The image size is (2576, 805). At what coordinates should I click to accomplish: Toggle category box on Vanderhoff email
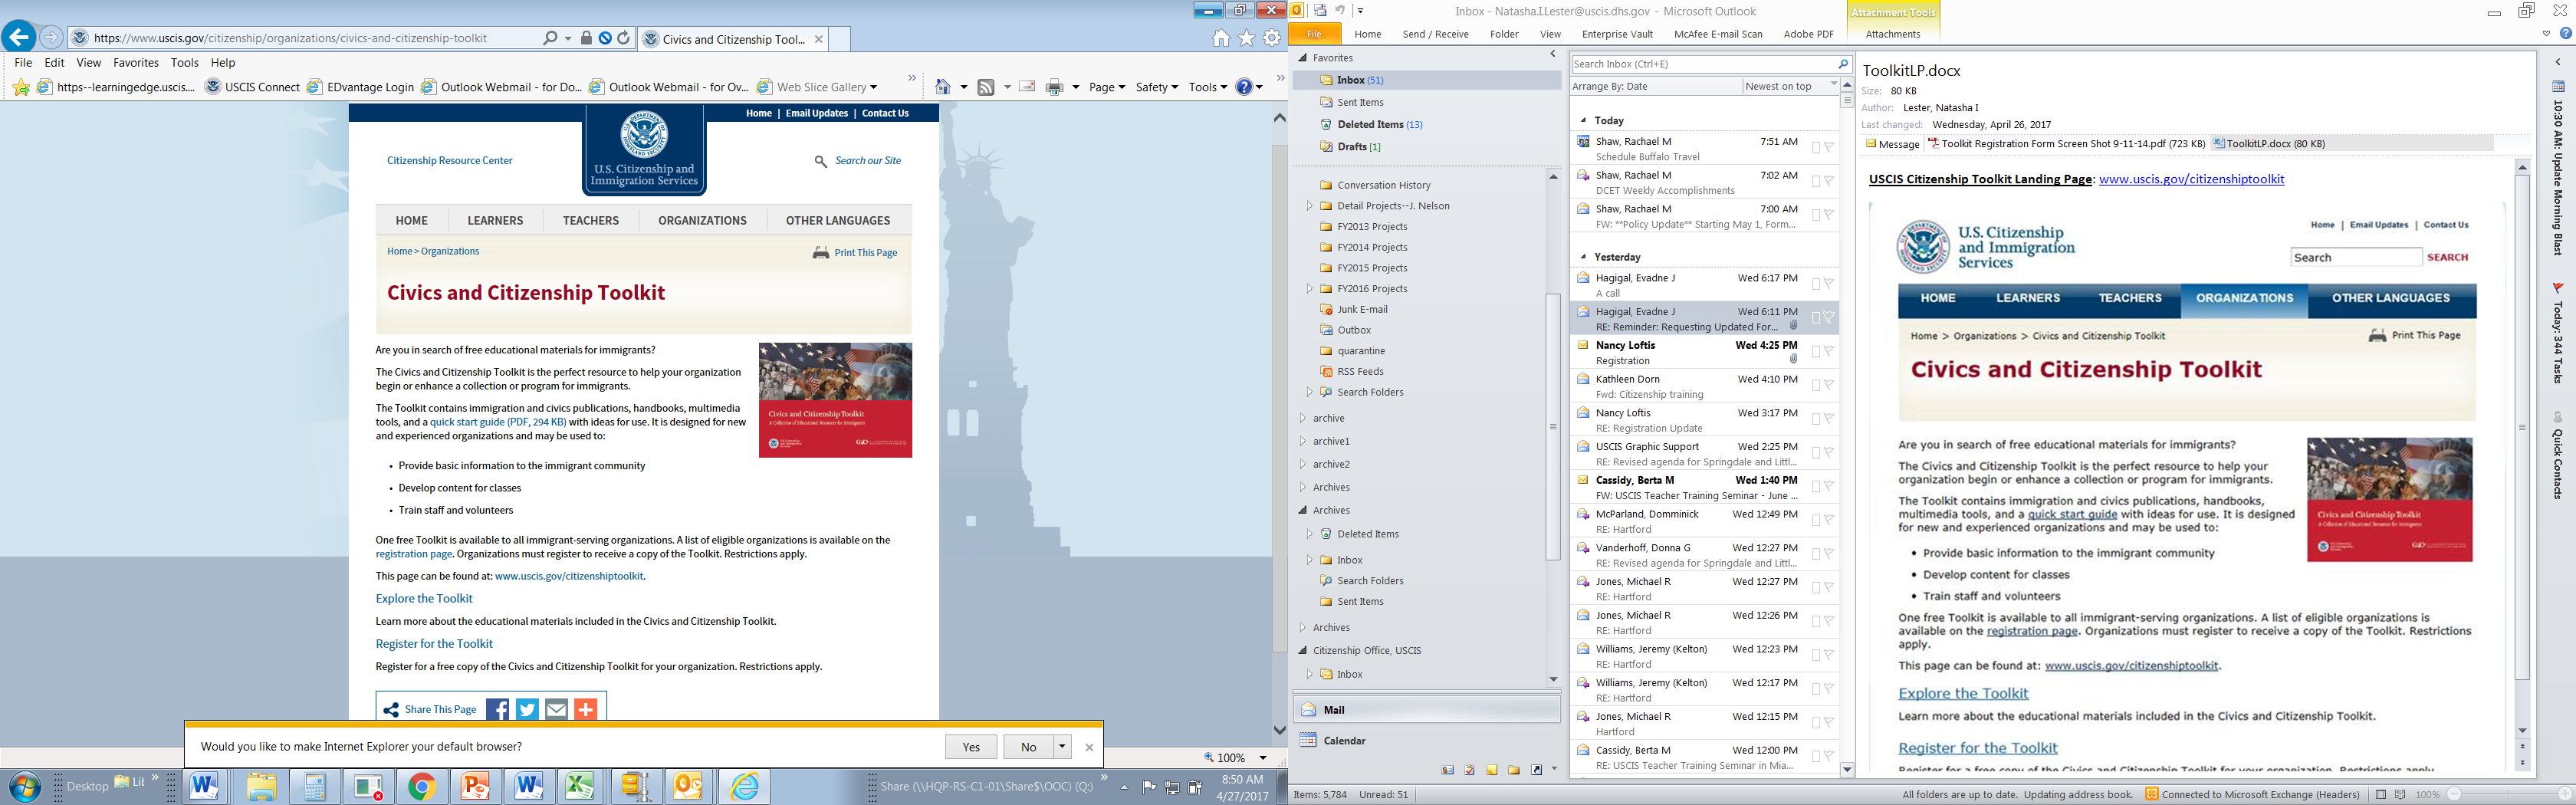[x=1816, y=554]
